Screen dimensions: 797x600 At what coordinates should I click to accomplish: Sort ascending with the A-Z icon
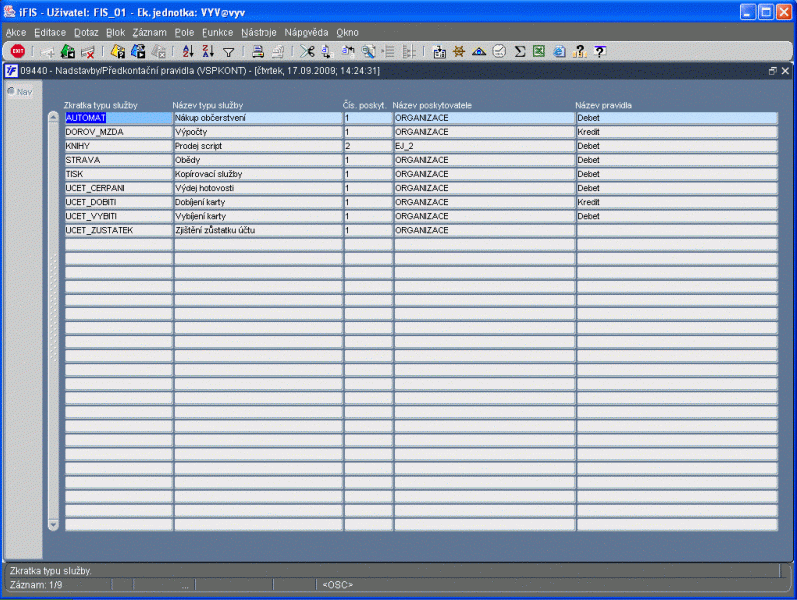pos(188,51)
